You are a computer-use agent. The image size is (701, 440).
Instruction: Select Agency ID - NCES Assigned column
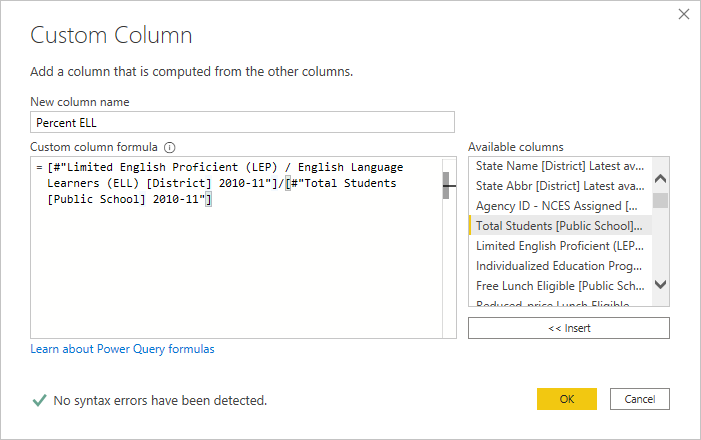click(x=559, y=206)
